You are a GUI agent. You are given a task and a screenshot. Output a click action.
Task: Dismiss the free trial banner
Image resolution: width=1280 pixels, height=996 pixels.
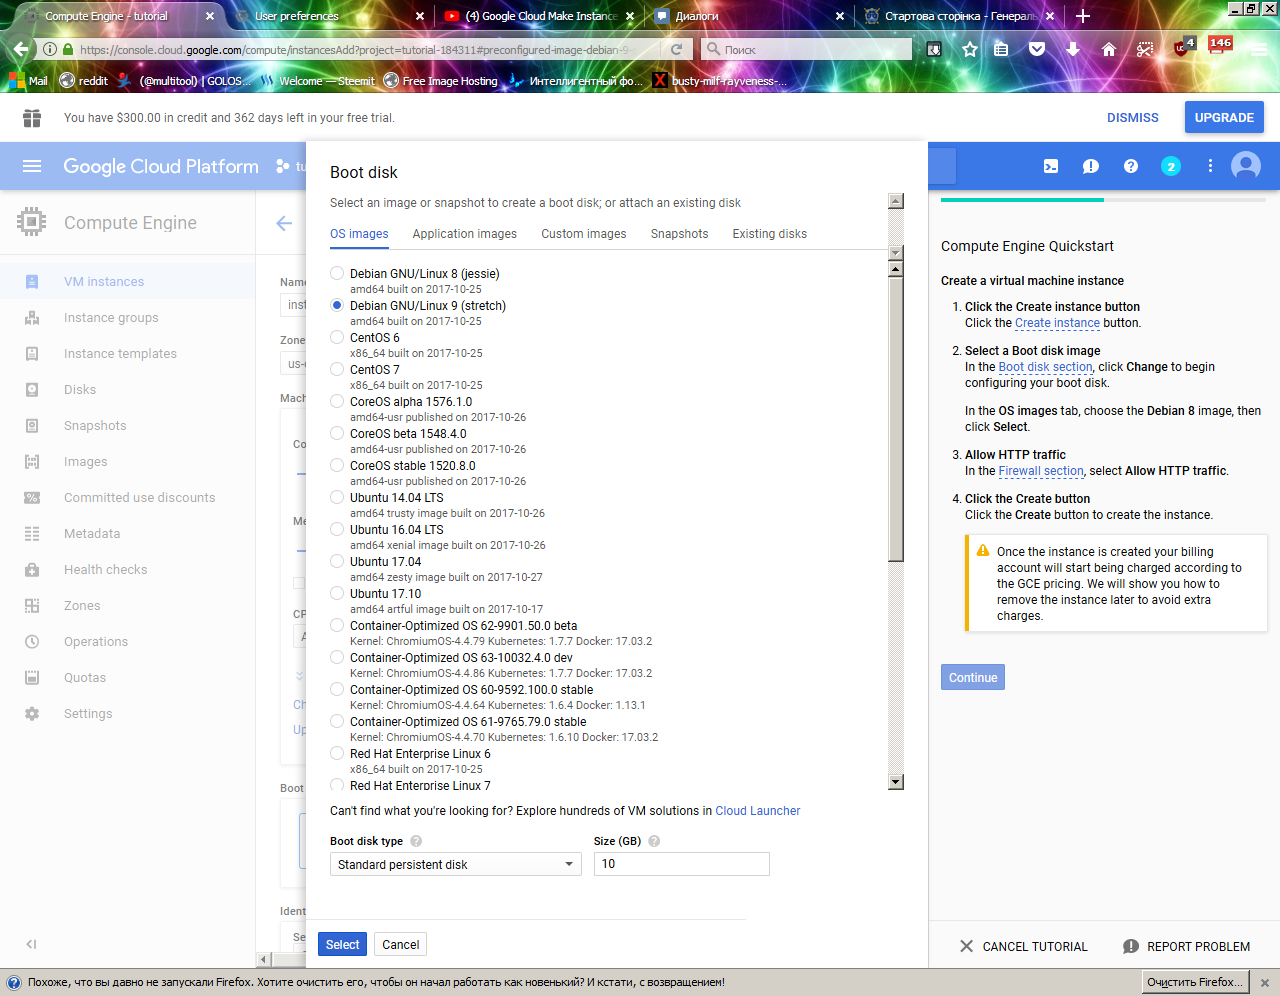1132,117
